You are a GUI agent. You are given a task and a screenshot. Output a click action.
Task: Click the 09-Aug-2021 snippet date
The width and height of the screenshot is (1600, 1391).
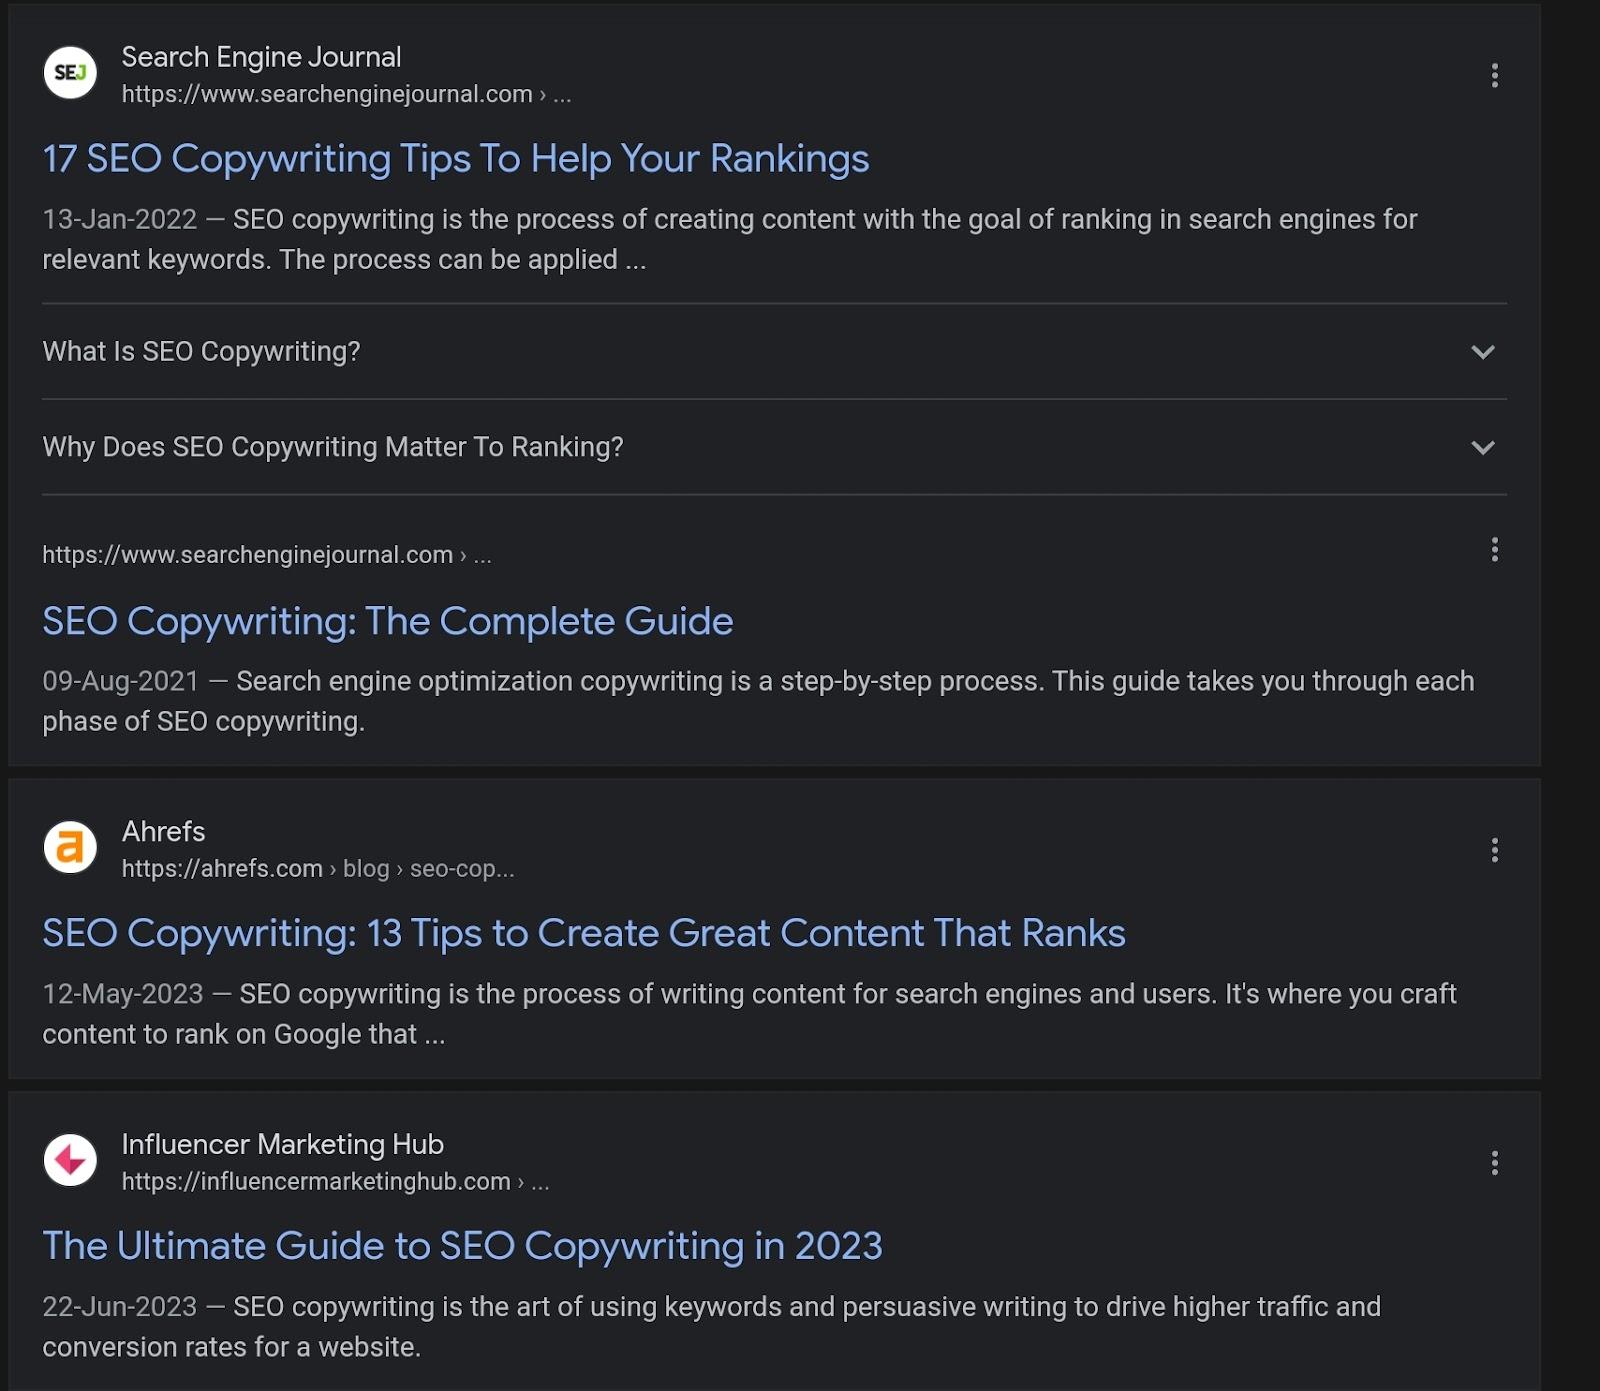point(121,681)
